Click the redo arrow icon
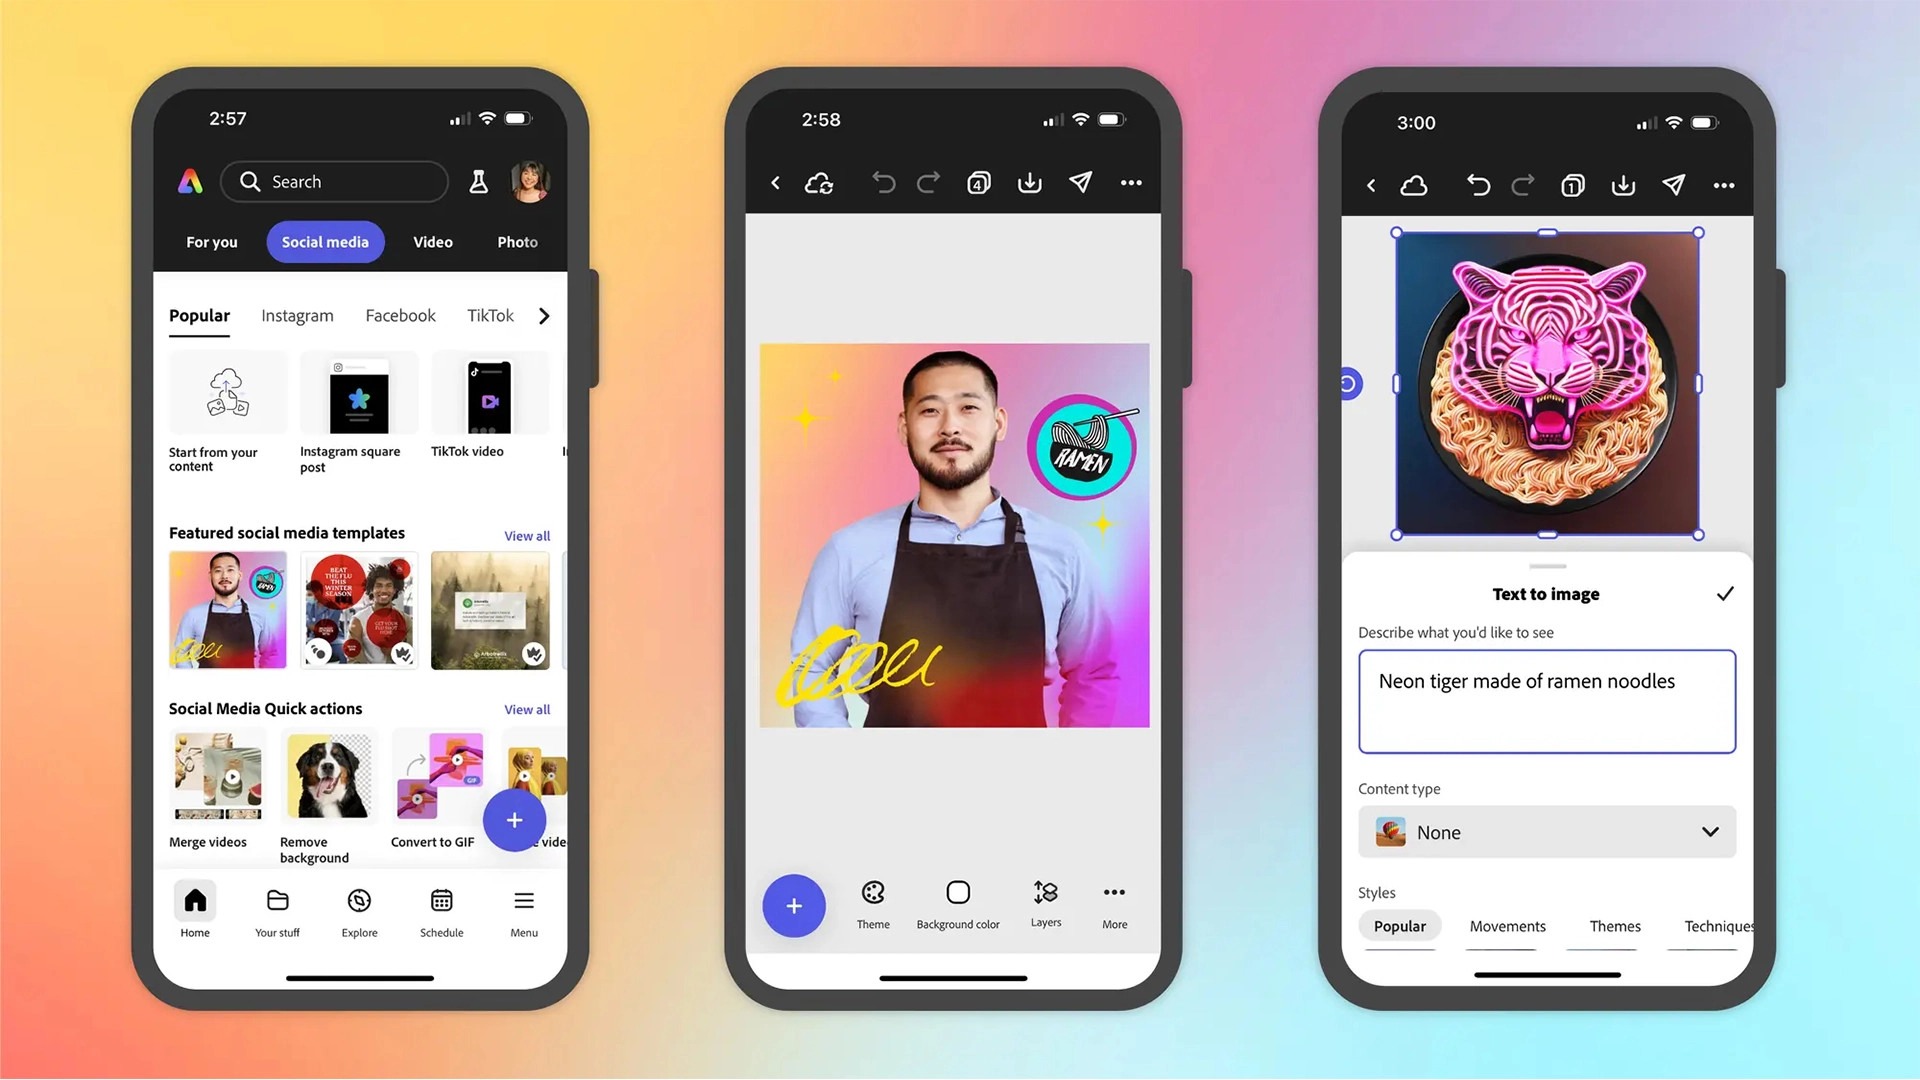The width and height of the screenshot is (1920, 1080). [927, 183]
